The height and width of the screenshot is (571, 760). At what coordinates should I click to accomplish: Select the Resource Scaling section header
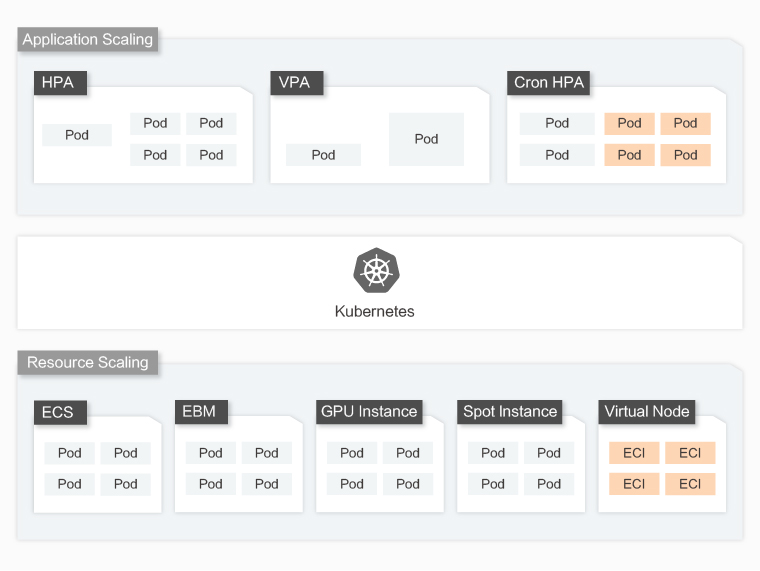88,362
